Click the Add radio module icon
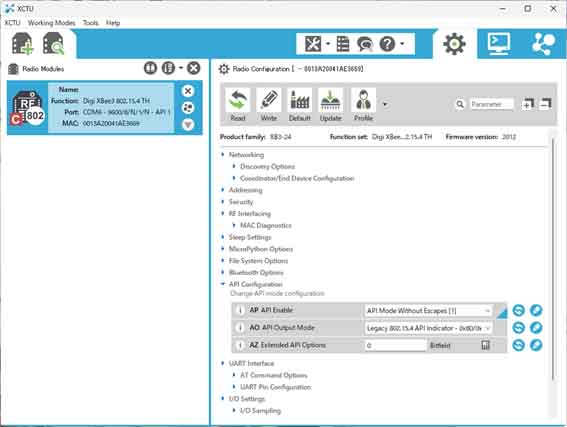 (22, 44)
